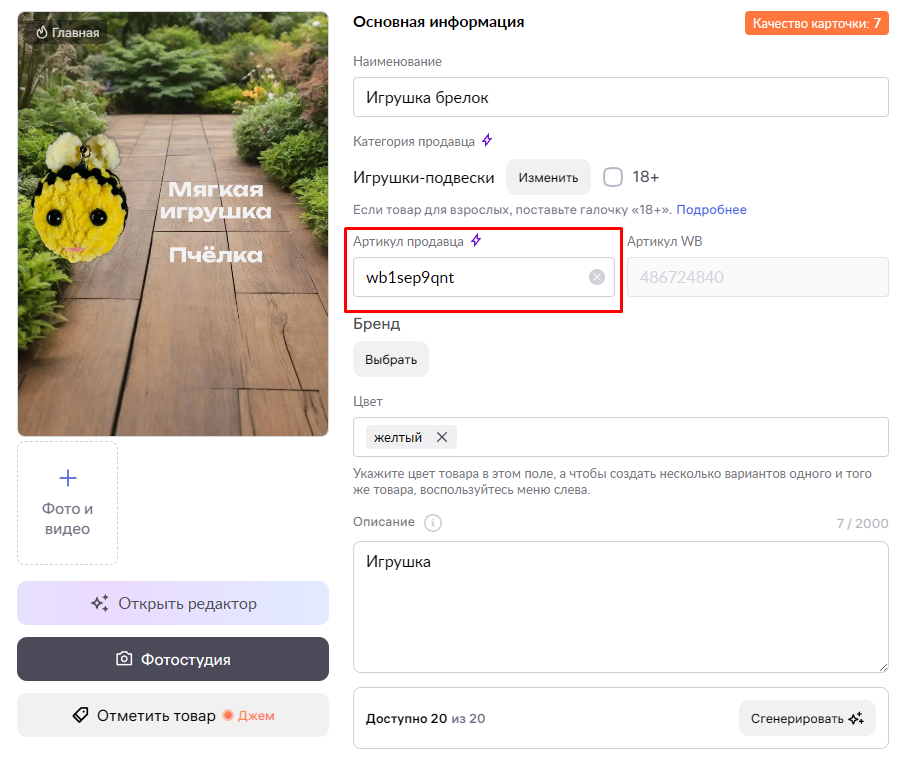Screen dimensions: 903x762
Task: Launch Открыть редактор
Action: (172, 603)
